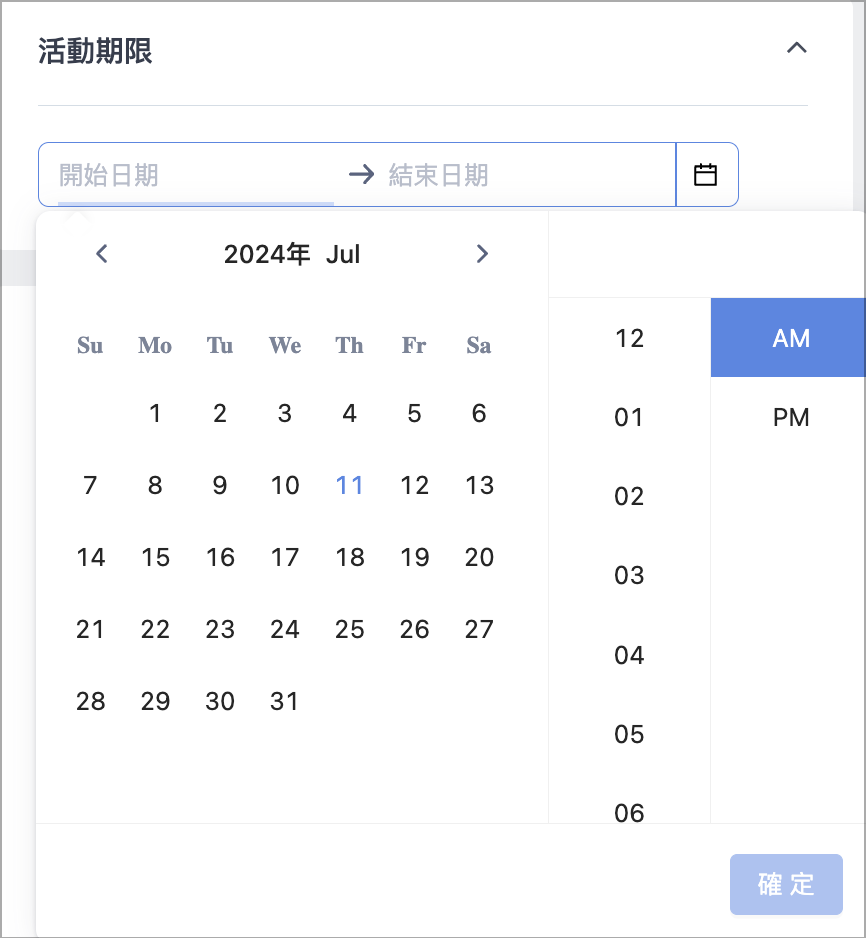Choose hour 12 in the time column
Image resolution: width=866 pixels, height=938 pixels.
629,338
